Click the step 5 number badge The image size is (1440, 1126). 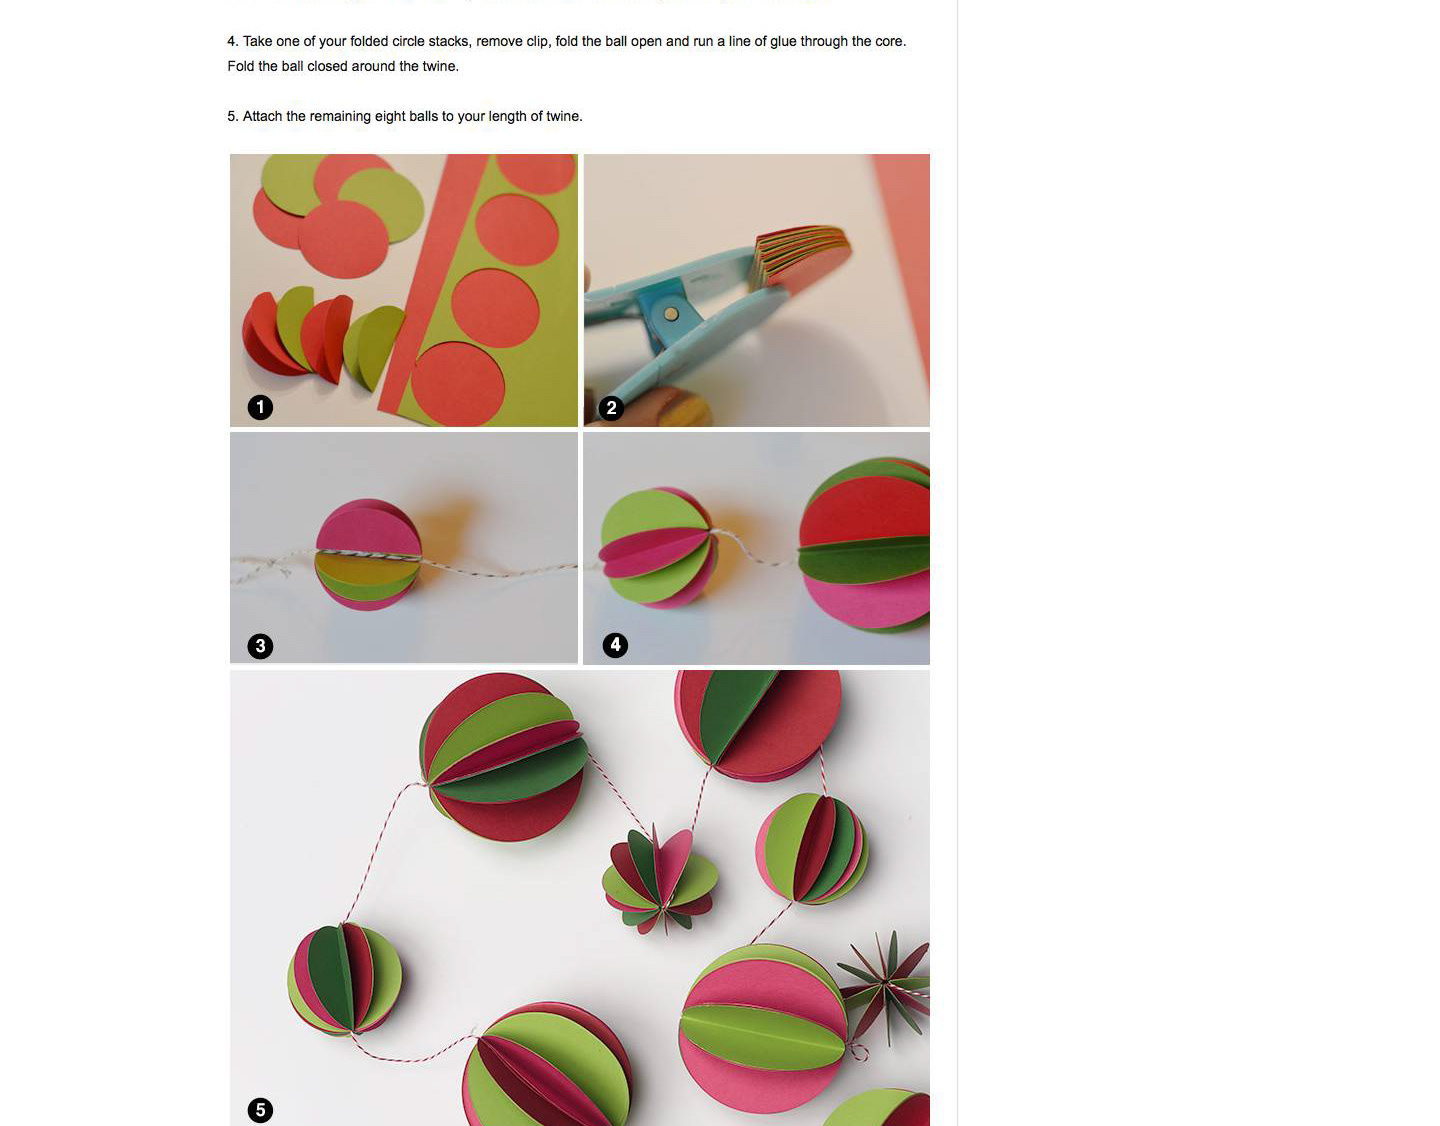click(260, 1110)
